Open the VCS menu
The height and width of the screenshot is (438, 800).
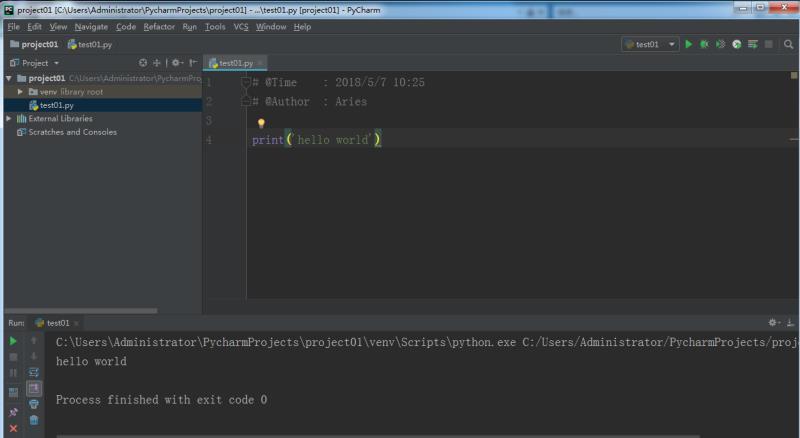pyautogui.click(x=241, y=27)
